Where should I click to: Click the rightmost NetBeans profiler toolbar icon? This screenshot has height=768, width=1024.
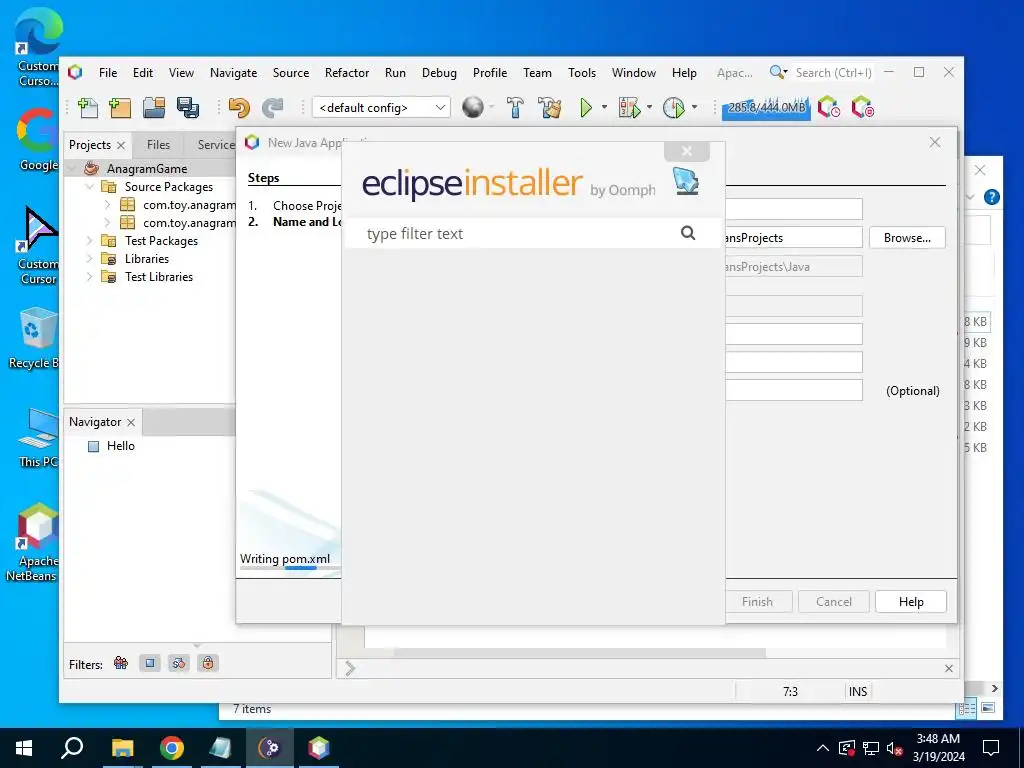[862, 107]
